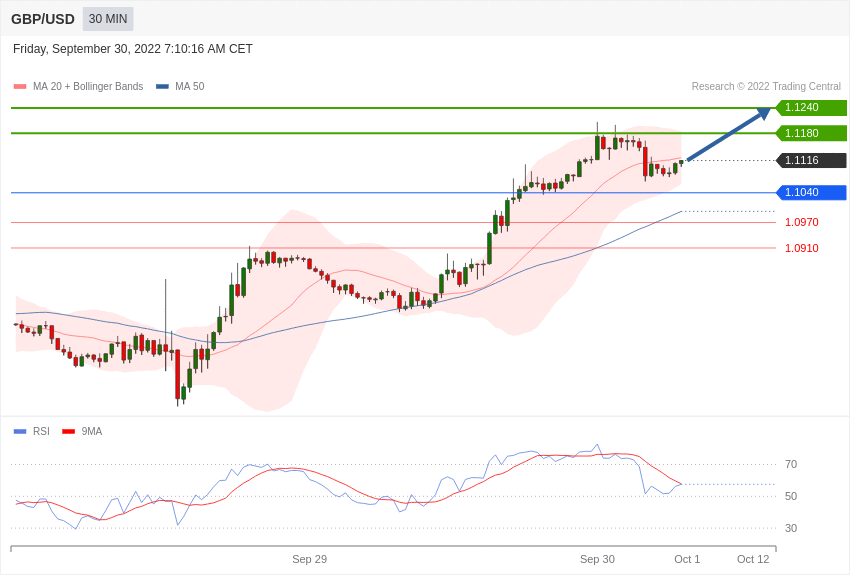The height and width of the screenshot is (576, 850).
Task: Click the RSI 70 level label
Action: coord(791,464)
